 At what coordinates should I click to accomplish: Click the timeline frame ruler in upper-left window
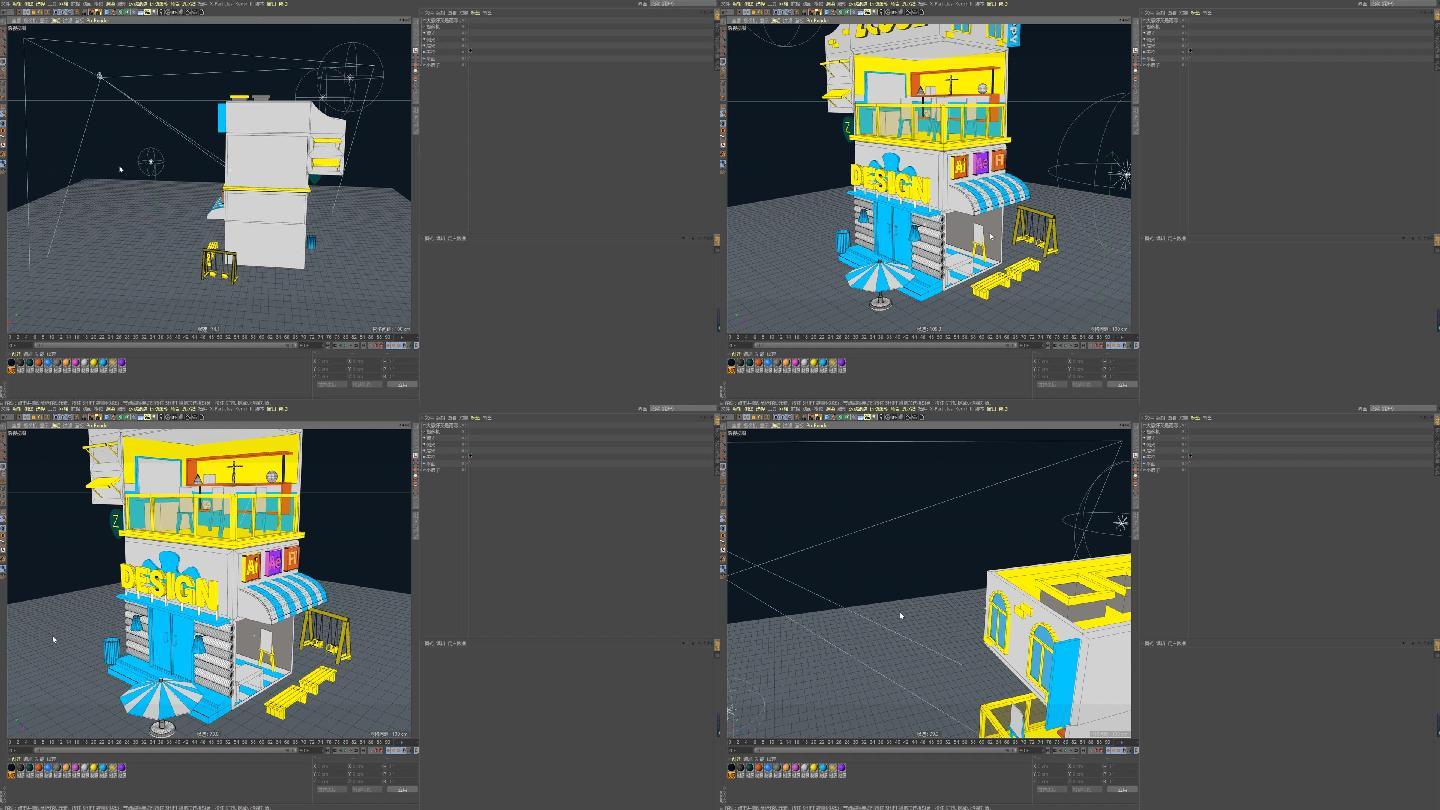[x=209, y=337]
